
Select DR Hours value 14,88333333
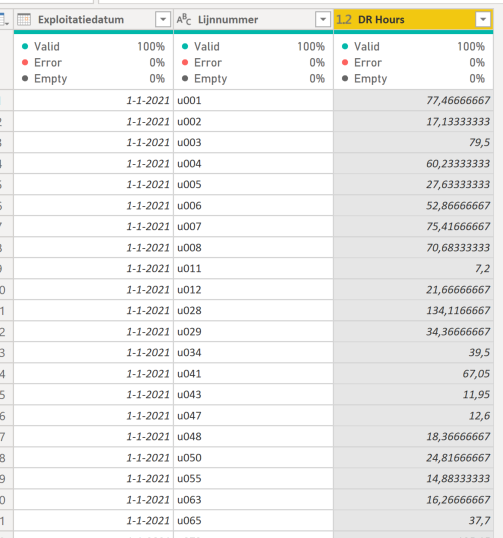click(413, 479)
